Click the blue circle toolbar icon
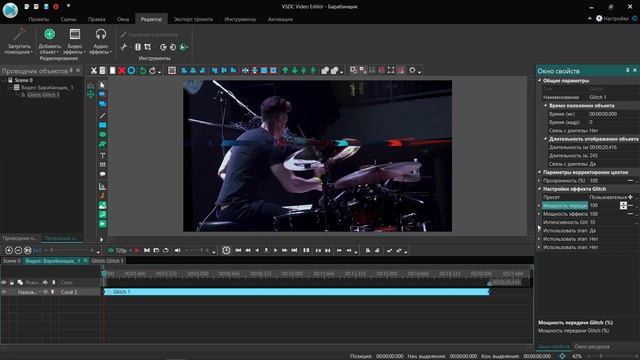The height and width of the screenshot is (360, 640). tap(131, 71)
